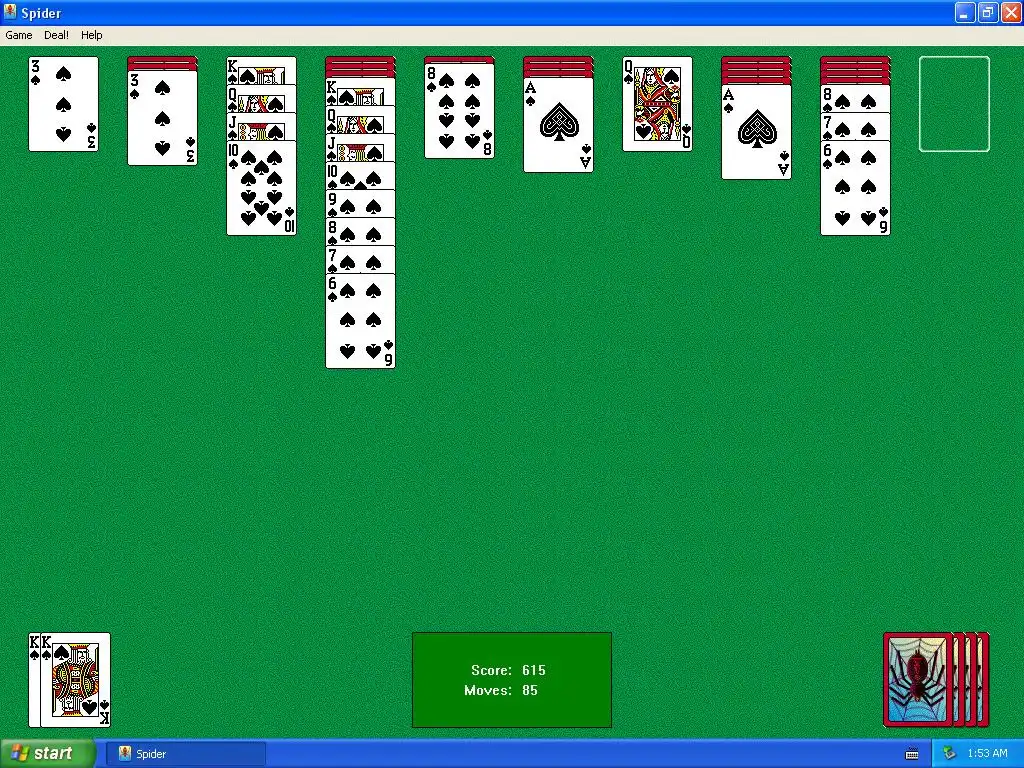Click the keyboard icon in the taskbar
The image size is (1024, 768).
pyautogui.click(x=912, y=754)
